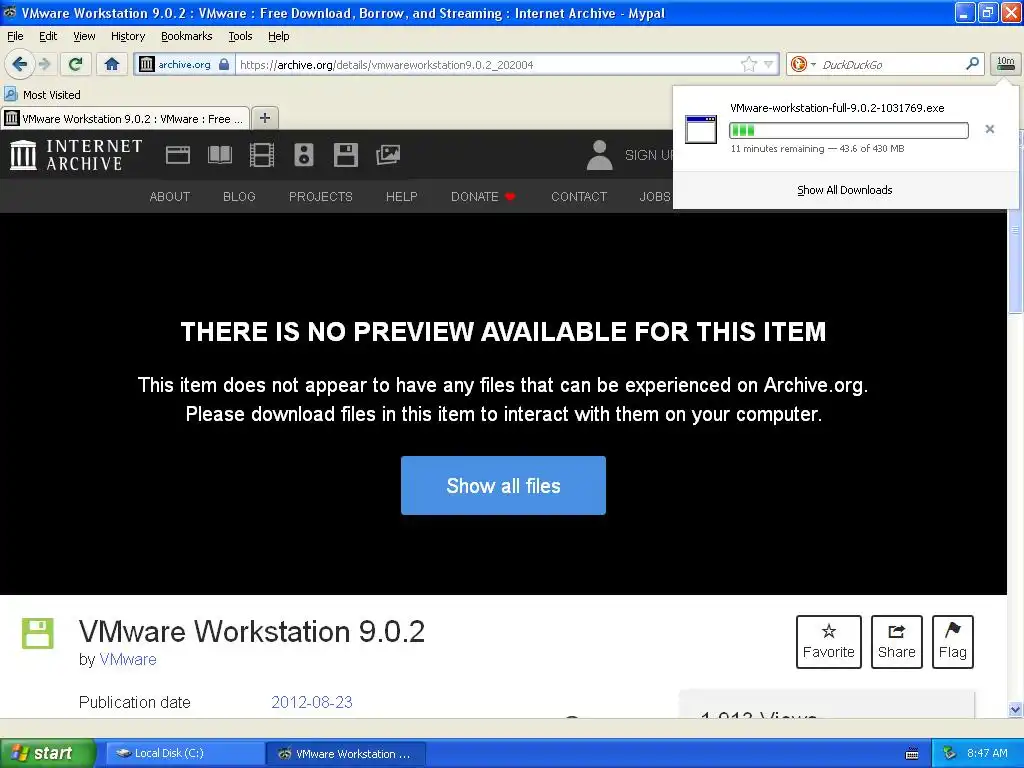Share this item

(x=897, y=641)
